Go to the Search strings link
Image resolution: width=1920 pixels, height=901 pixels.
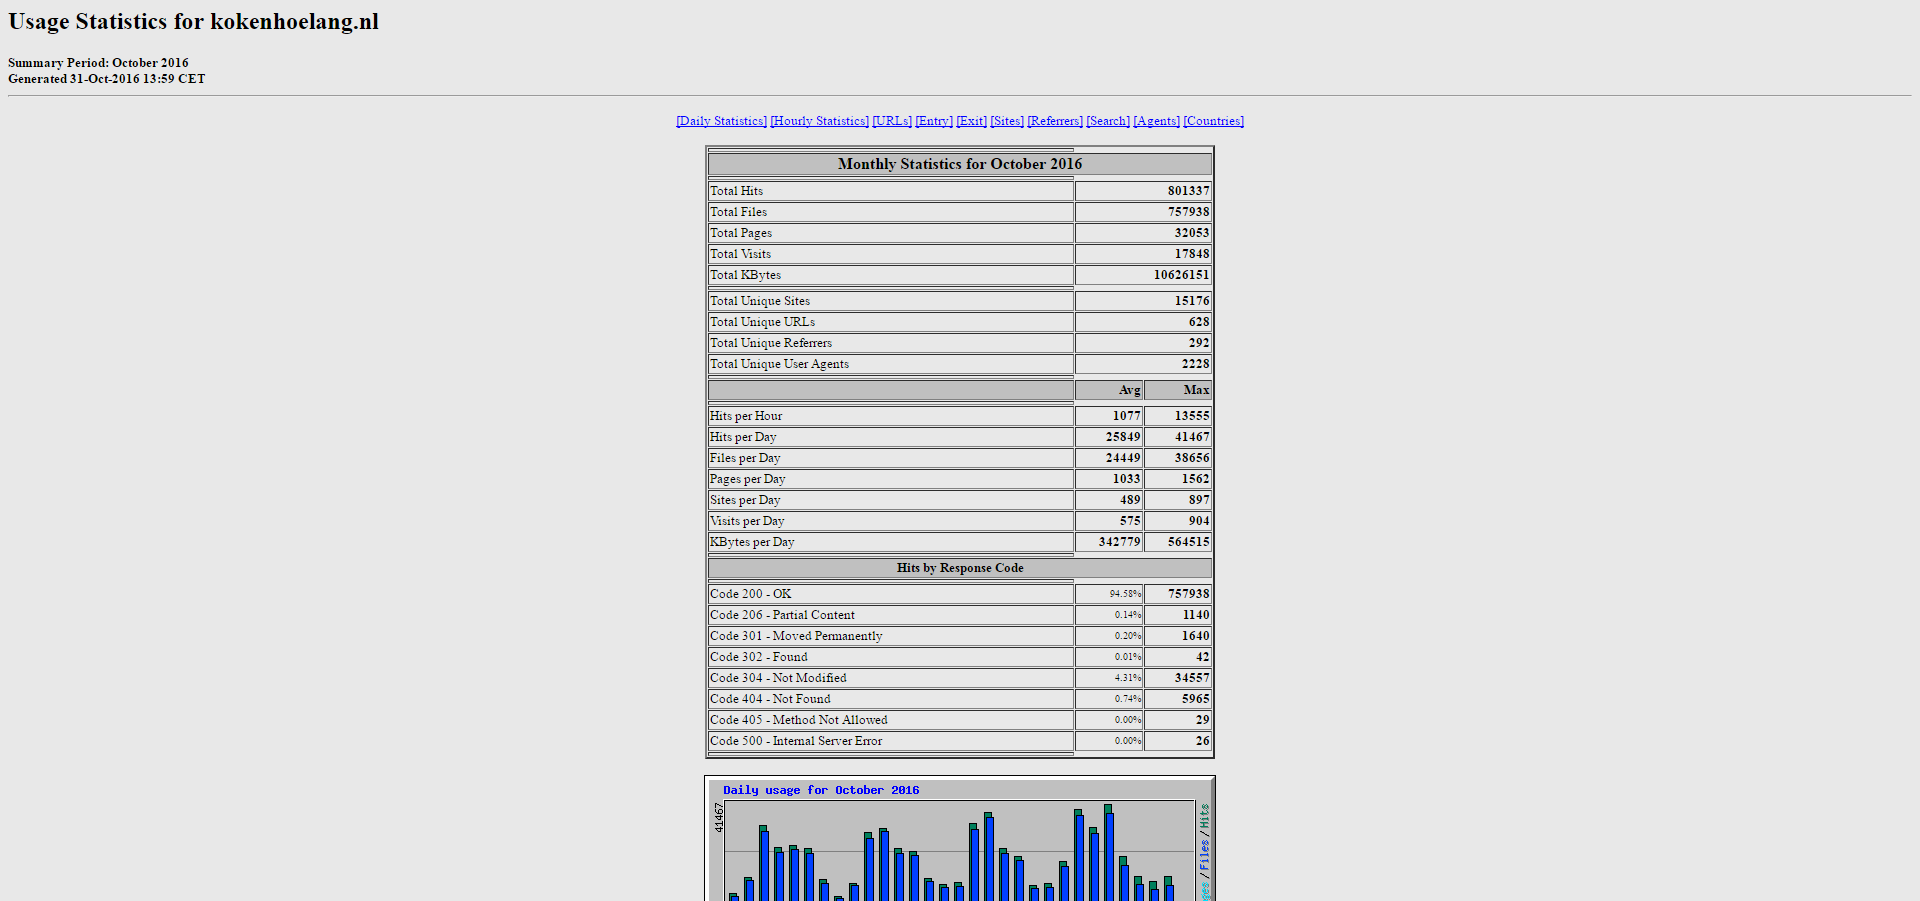1108,121
